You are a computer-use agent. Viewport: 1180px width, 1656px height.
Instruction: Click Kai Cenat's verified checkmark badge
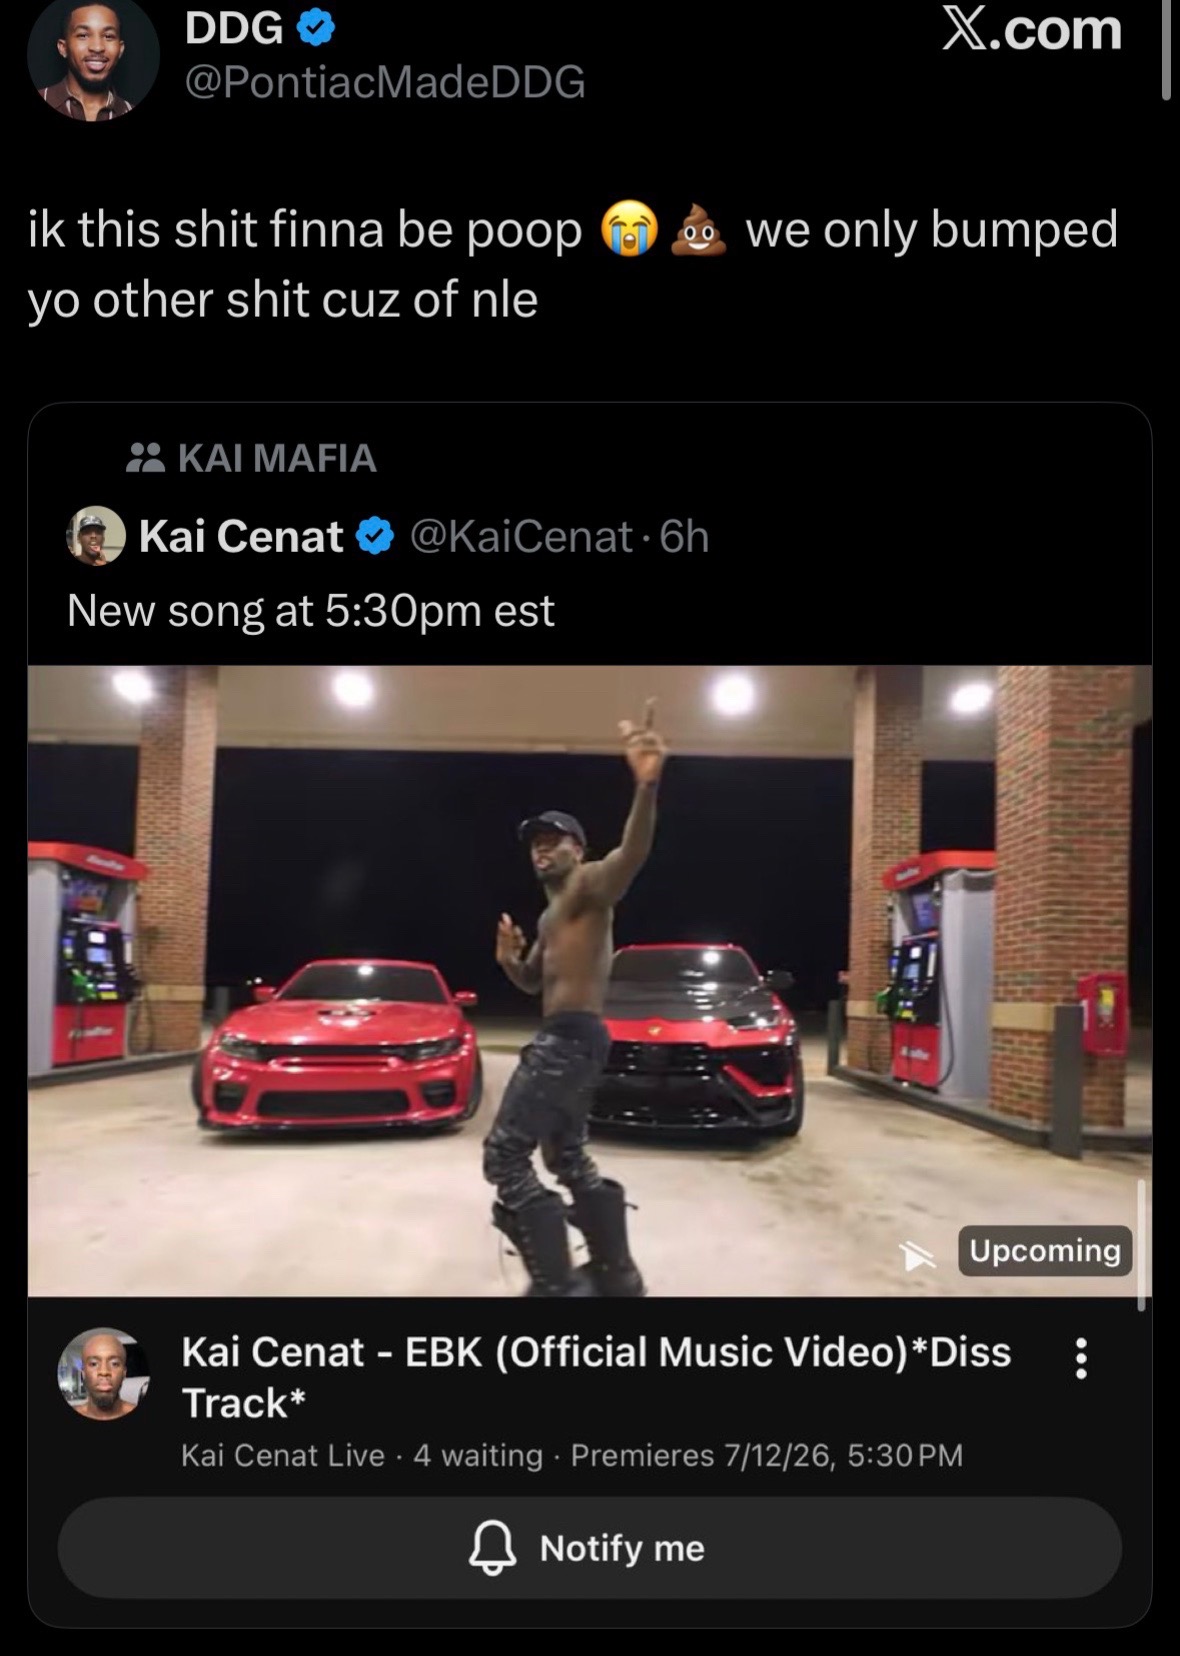click(x=375, y=537)
